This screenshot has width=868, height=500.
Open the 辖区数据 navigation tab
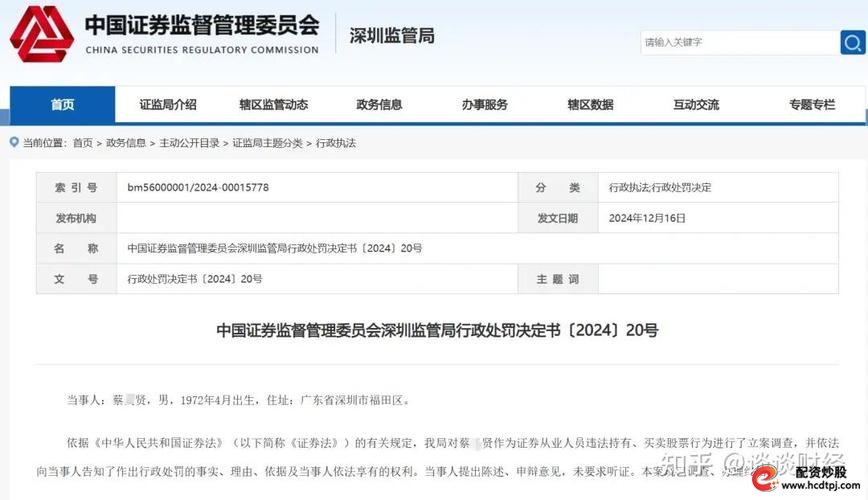[590, 104]
